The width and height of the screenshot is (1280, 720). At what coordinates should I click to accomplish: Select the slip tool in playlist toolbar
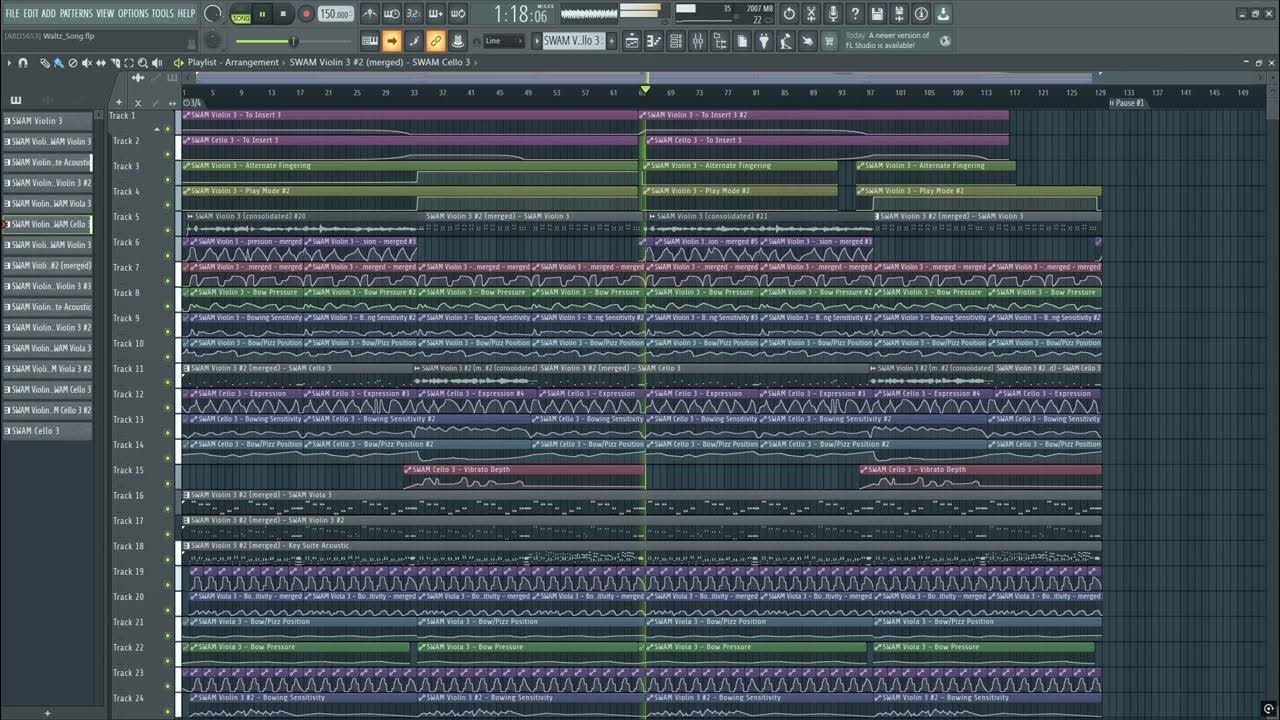(x=101, y=63)
